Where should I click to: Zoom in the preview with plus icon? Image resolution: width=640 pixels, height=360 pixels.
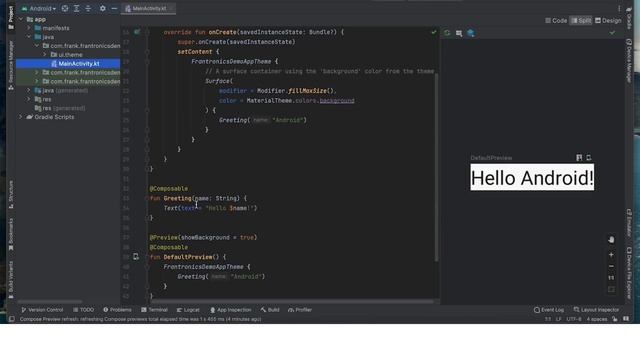point(611,255)
